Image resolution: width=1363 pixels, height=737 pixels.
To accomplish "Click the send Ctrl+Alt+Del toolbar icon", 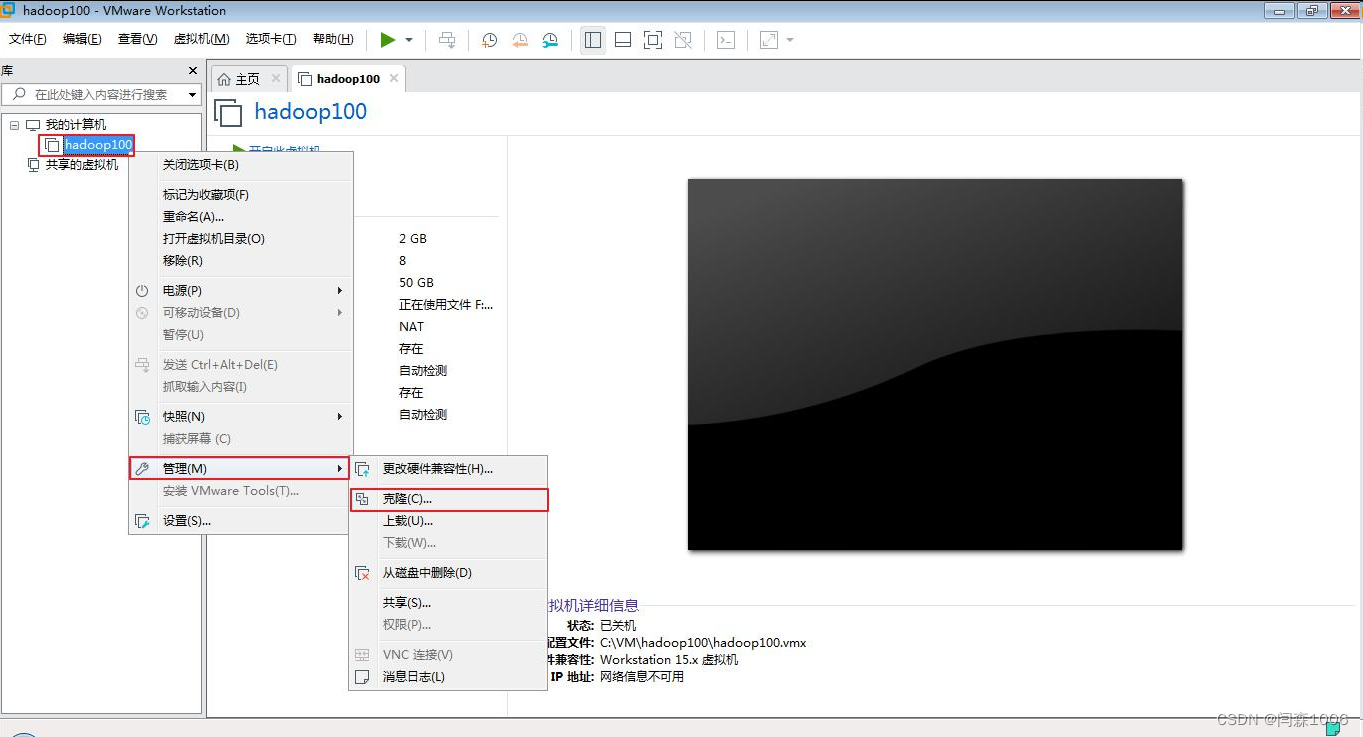I will 447,40.
